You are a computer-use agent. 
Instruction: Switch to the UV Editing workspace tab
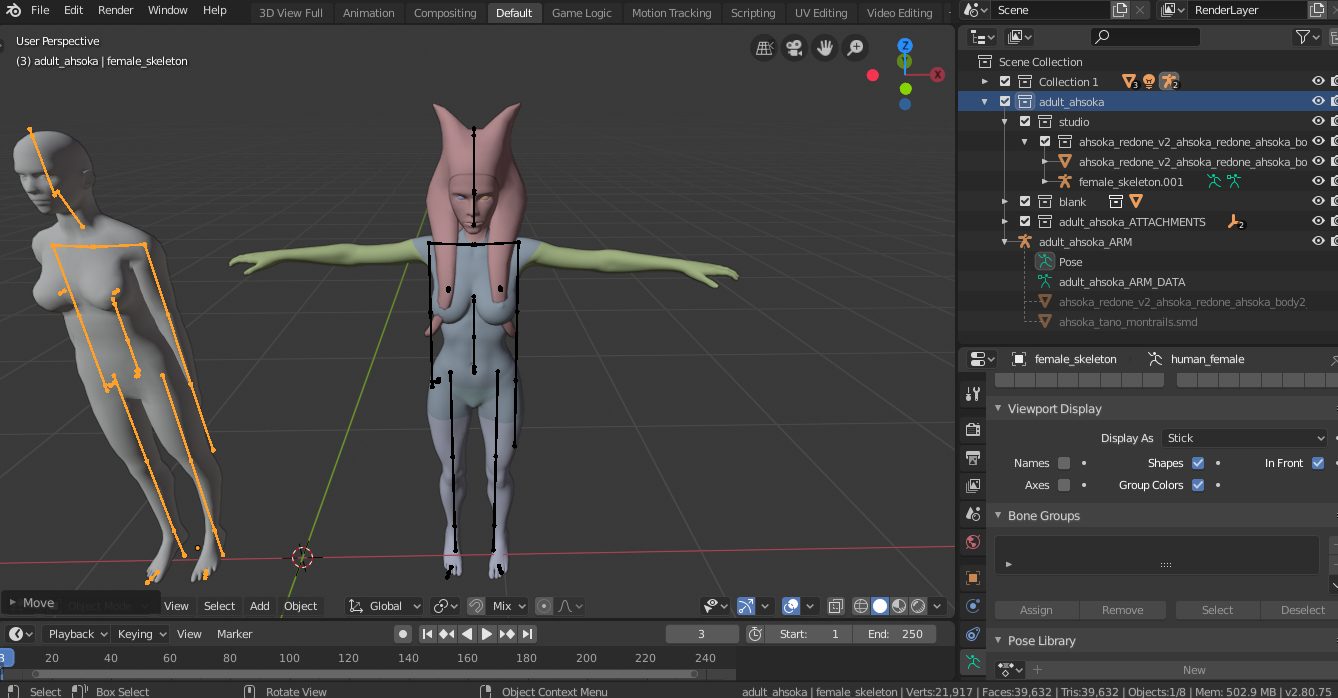click(x=821, y=13)
